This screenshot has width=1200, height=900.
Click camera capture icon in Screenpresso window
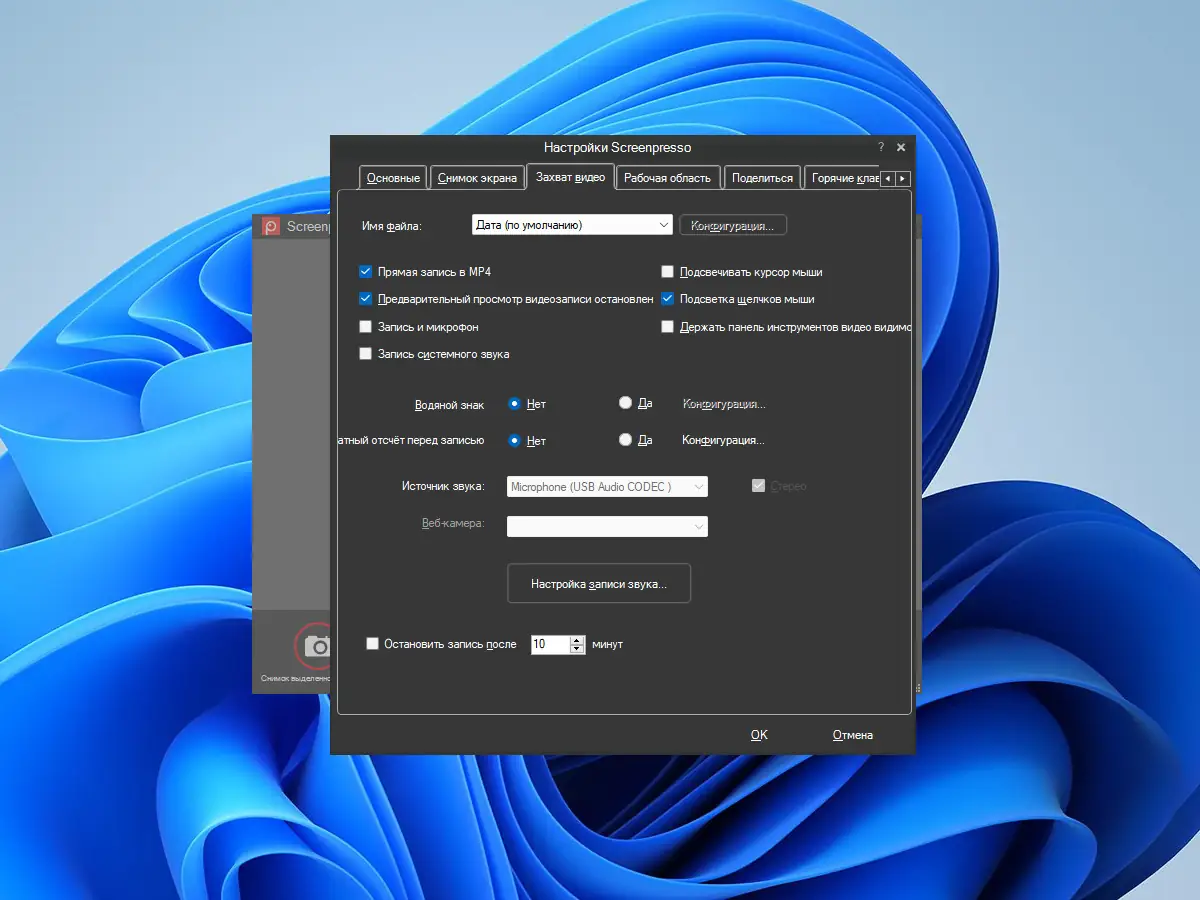click(313, 645)
